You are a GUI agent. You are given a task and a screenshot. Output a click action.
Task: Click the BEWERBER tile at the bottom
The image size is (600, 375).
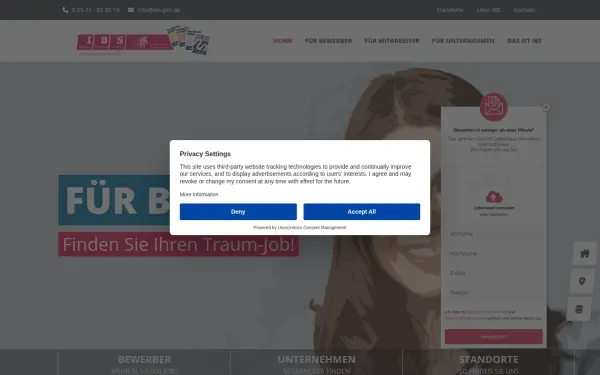tap(144, 362)
